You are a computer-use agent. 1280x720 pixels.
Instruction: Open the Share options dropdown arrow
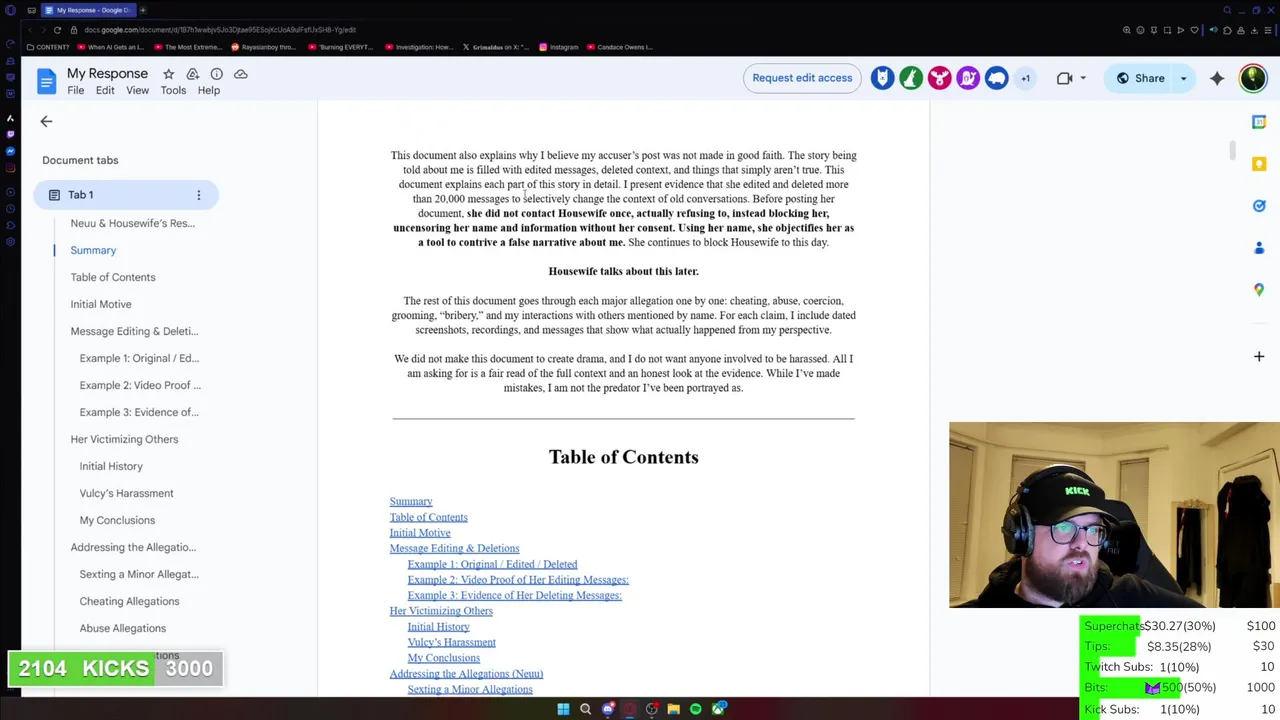pos(1184,78)
